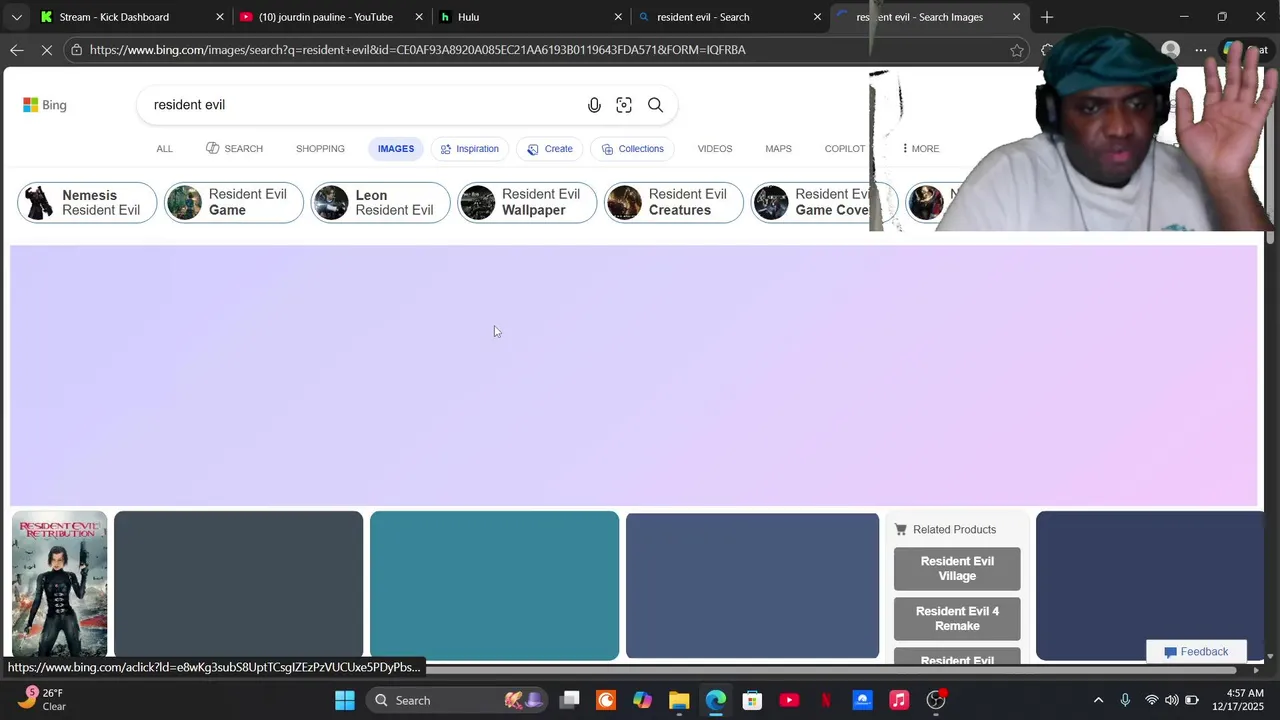Open the weather widget 26°F Clear
Viewport: 1280px width, 720px height.
(42, 699)
